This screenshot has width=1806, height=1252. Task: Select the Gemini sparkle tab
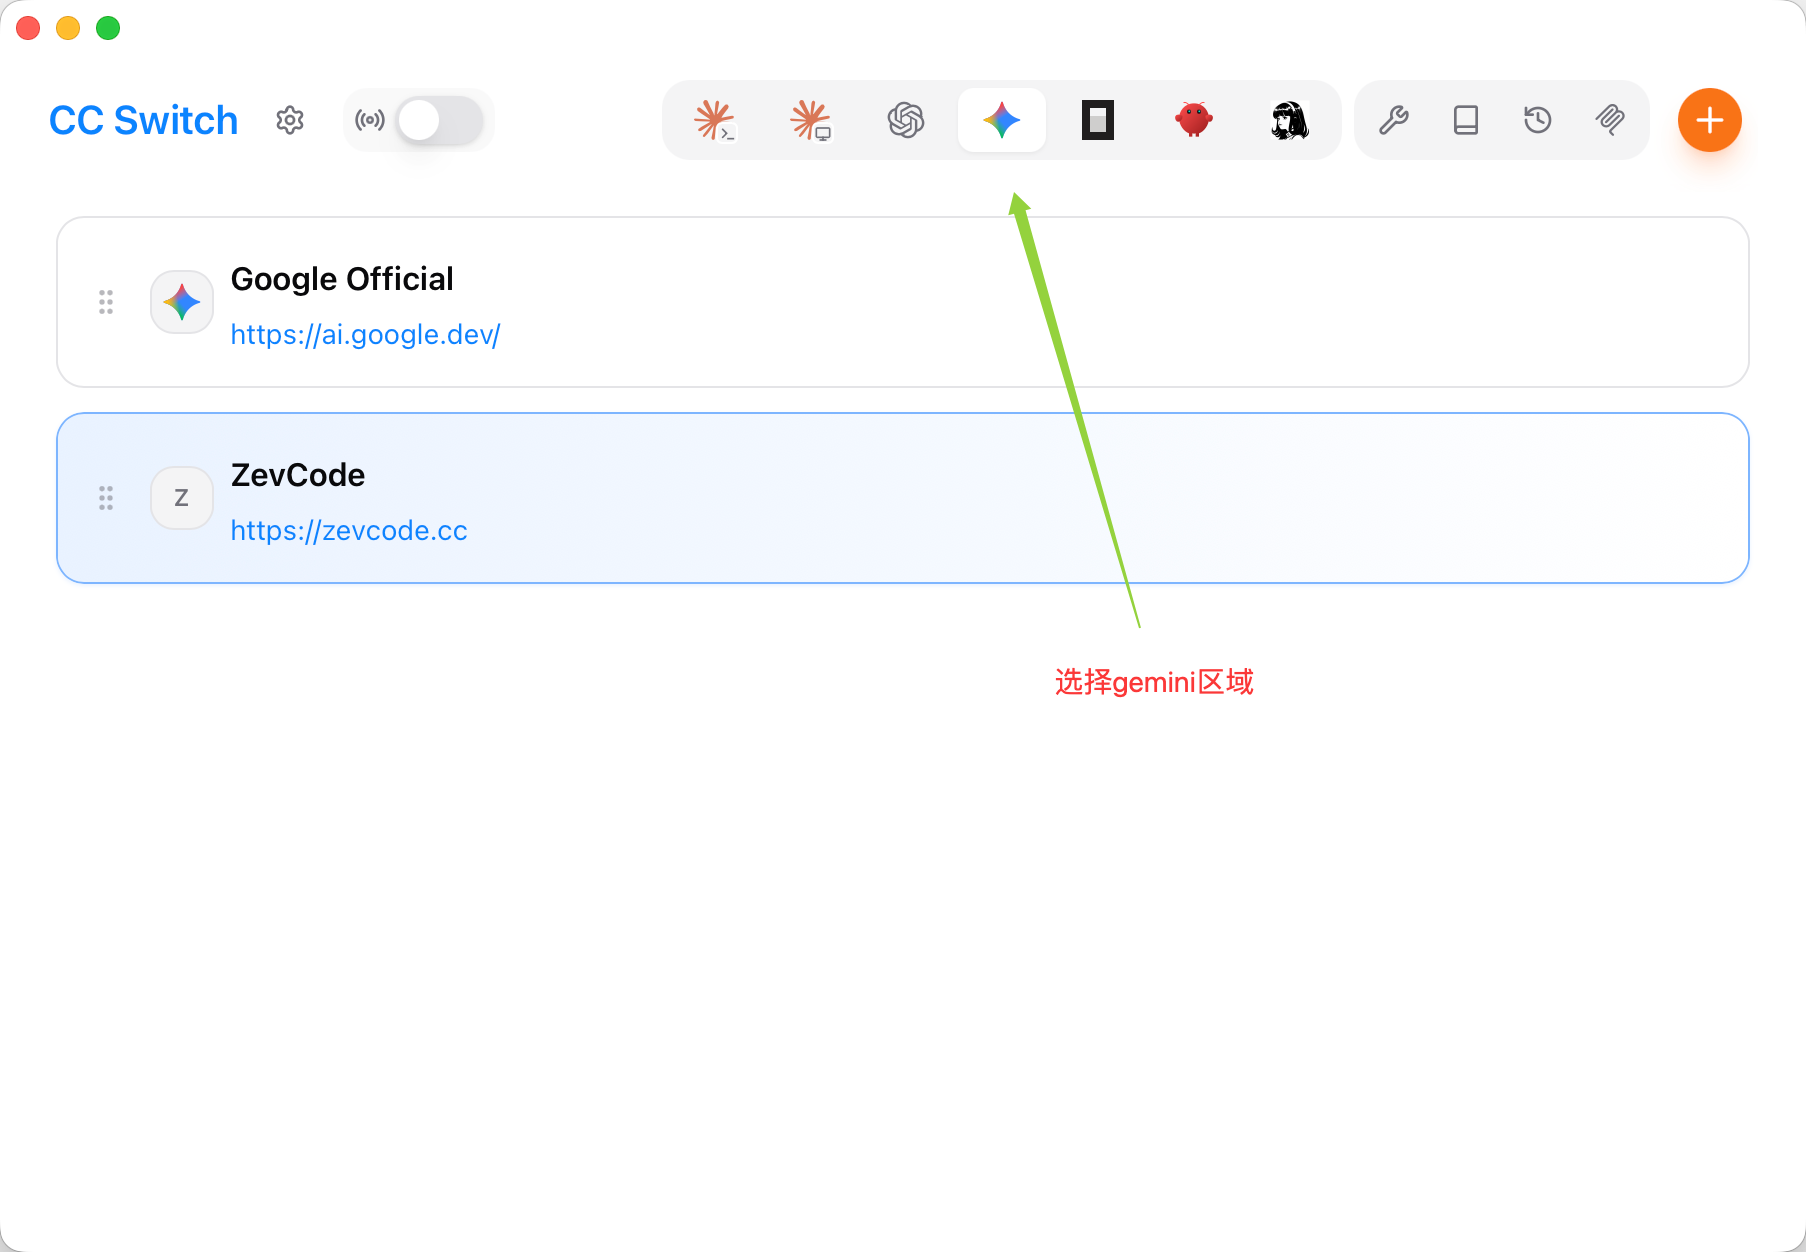1002,120
